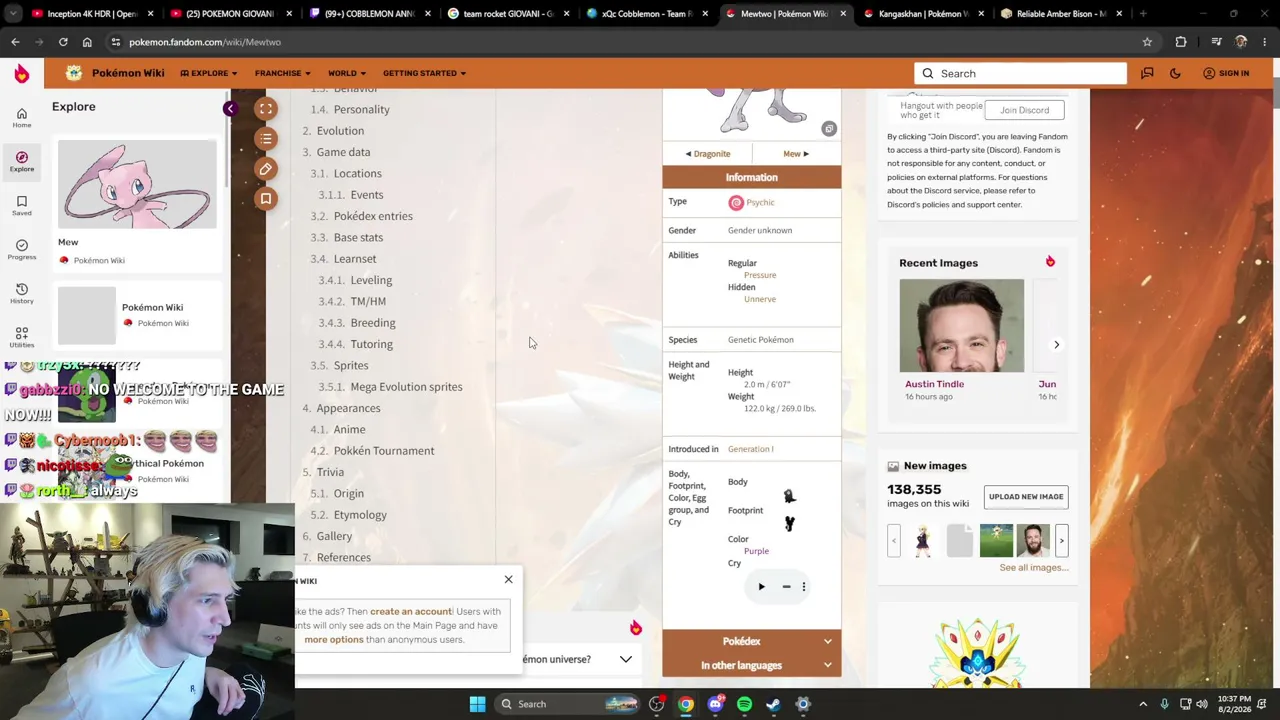Open Discord from the taskbar
Viewport: 1280px width, 720px height.
(x=715, y=704)
